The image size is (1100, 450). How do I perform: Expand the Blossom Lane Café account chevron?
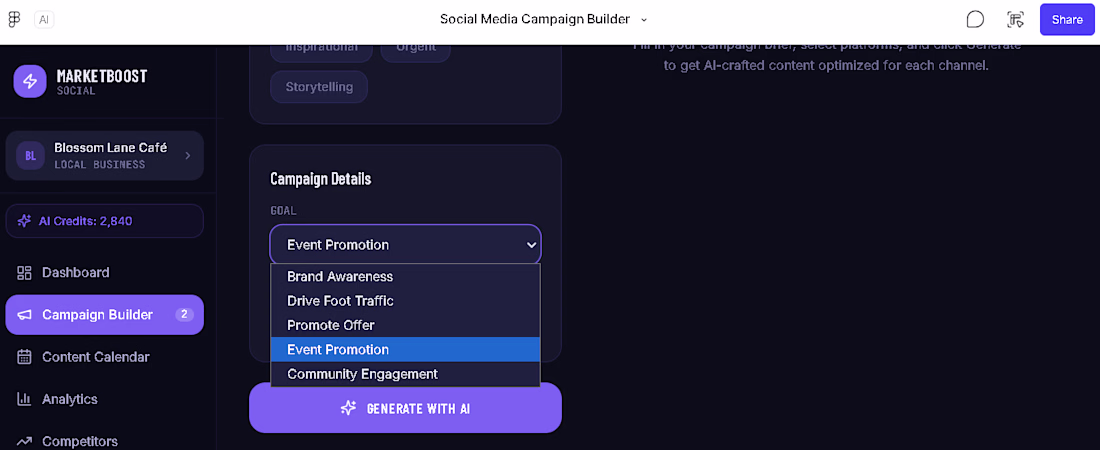pos(187,156)
